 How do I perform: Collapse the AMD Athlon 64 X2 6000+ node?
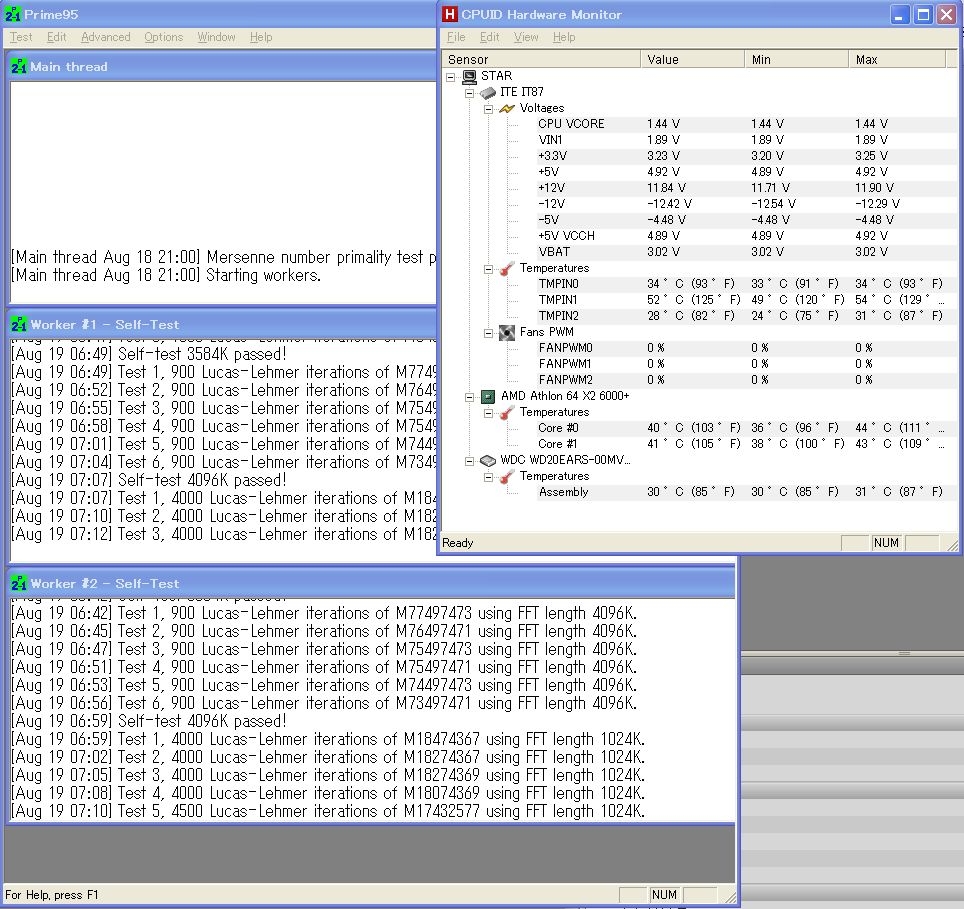tap(470, 396)
